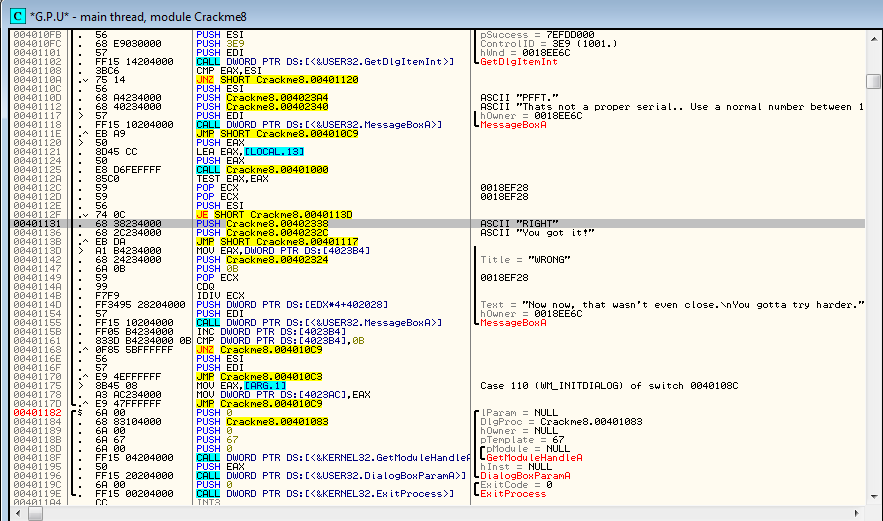Select MOV EAX,DWORD PTR DS:[4023B4]
The width and height of the screenshot is (883, 521).
(x=283, y=251)
